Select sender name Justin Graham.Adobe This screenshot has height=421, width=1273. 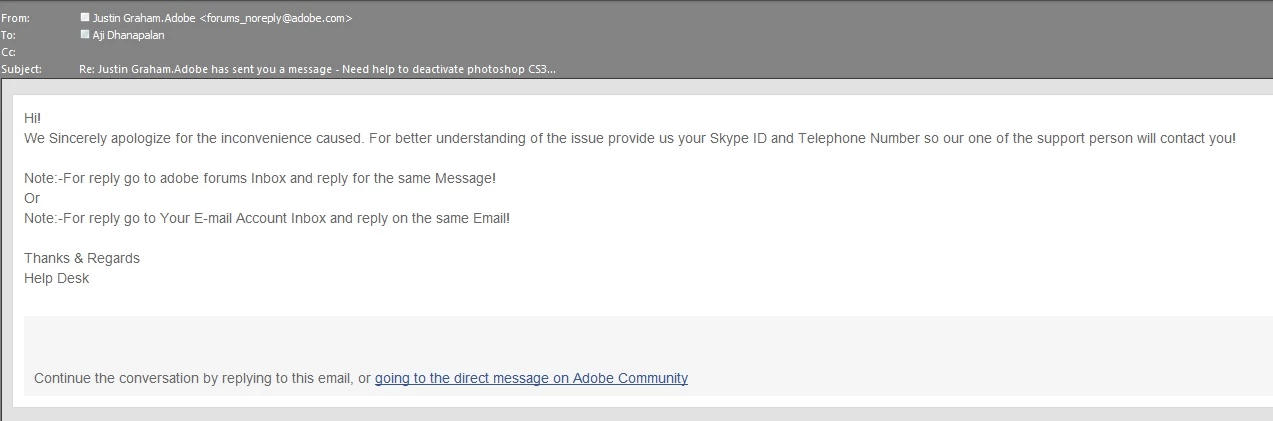point(145,18)
